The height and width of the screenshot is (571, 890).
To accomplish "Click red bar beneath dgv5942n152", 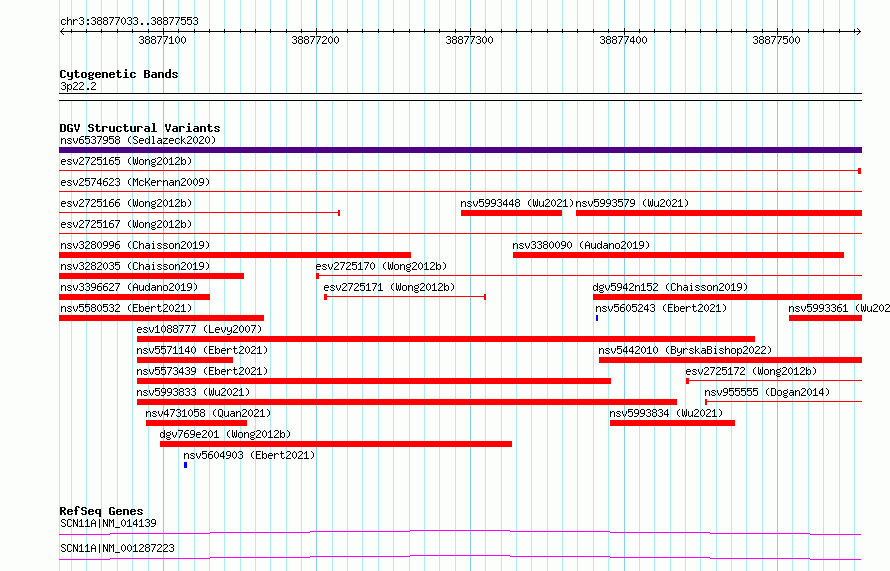I will pos(728,297).
